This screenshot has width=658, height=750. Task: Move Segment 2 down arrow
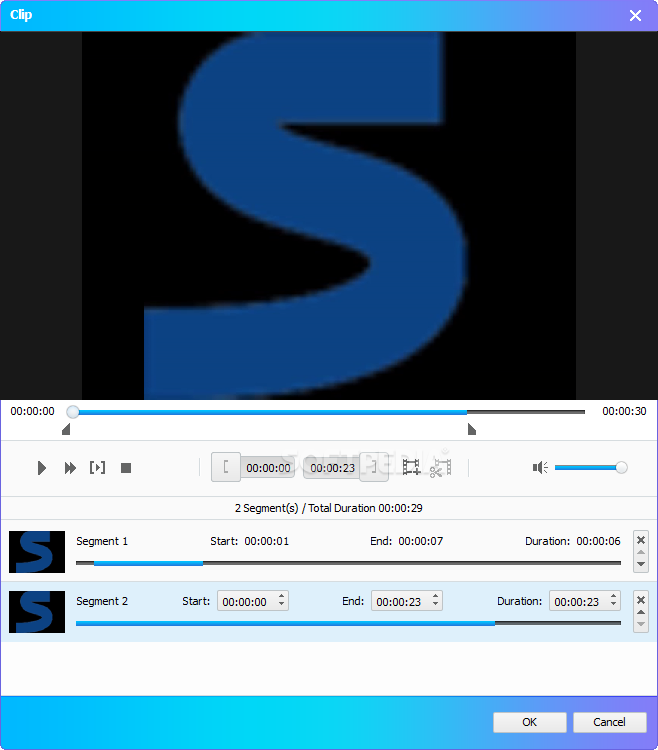(641, 624)
